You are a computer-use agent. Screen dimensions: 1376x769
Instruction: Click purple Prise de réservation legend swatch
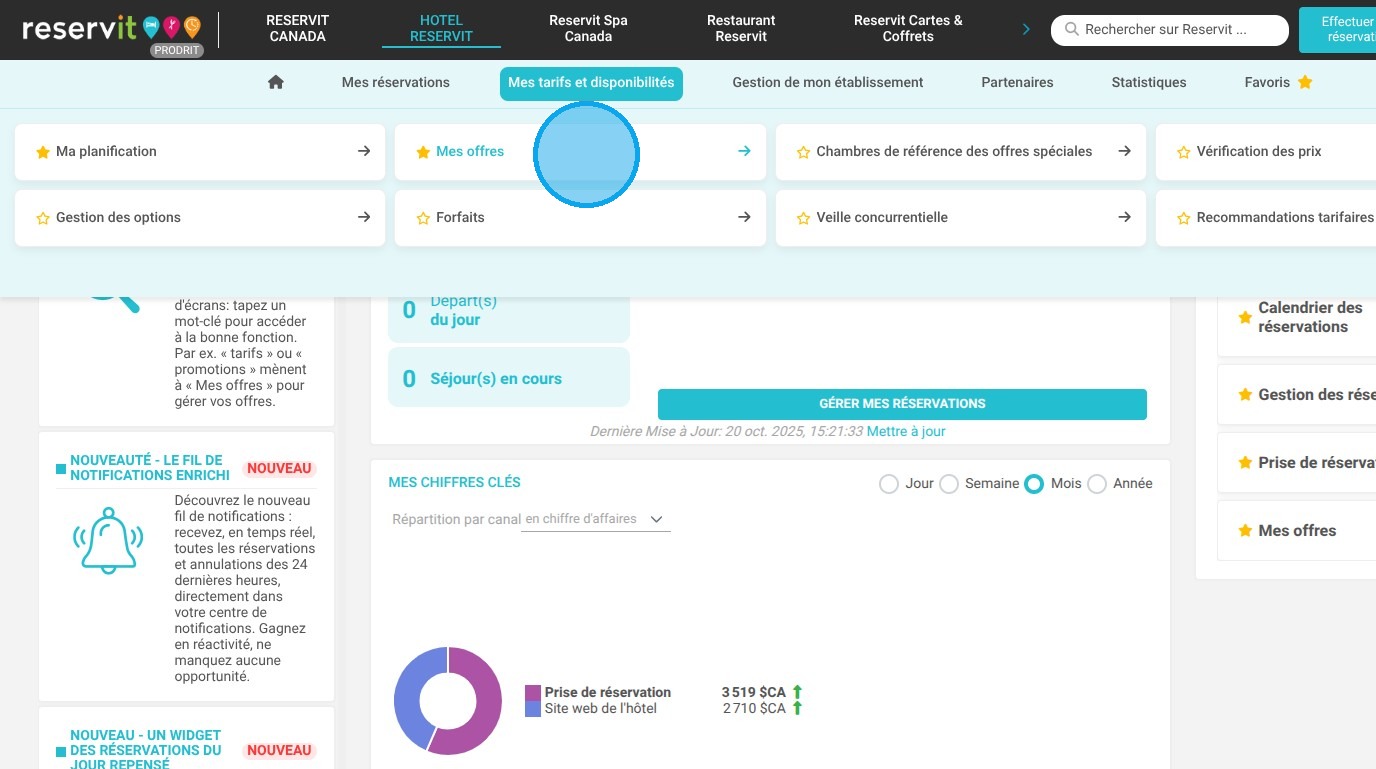(533, 693)
